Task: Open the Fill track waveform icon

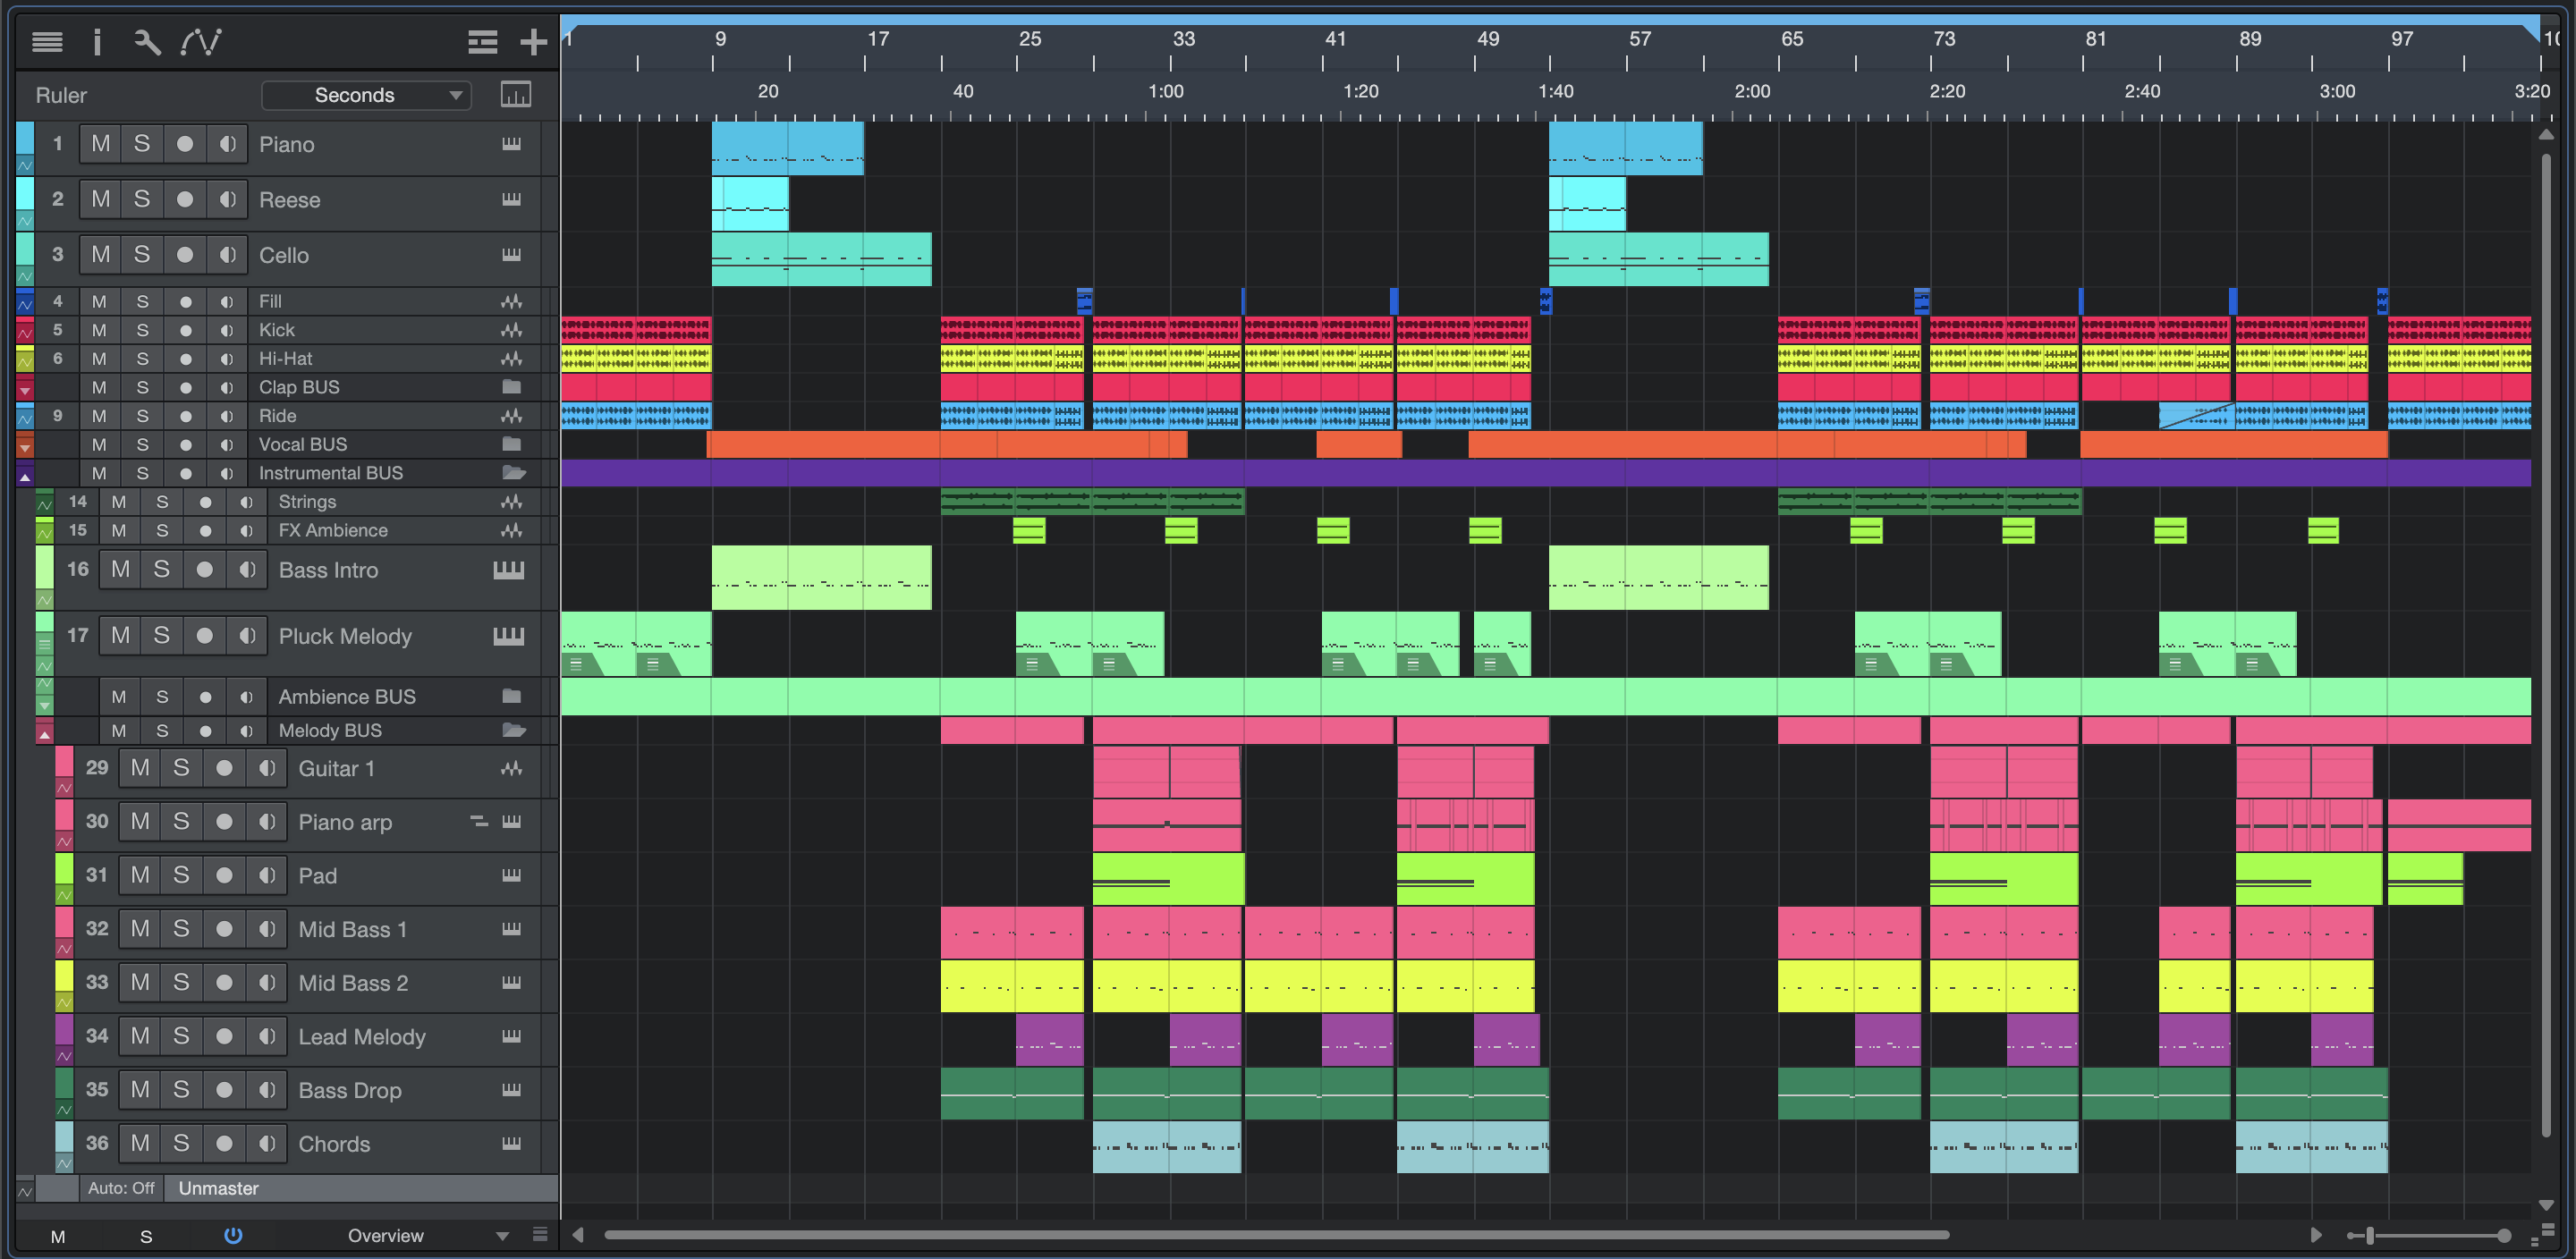Action: click(x=512, y=301)
